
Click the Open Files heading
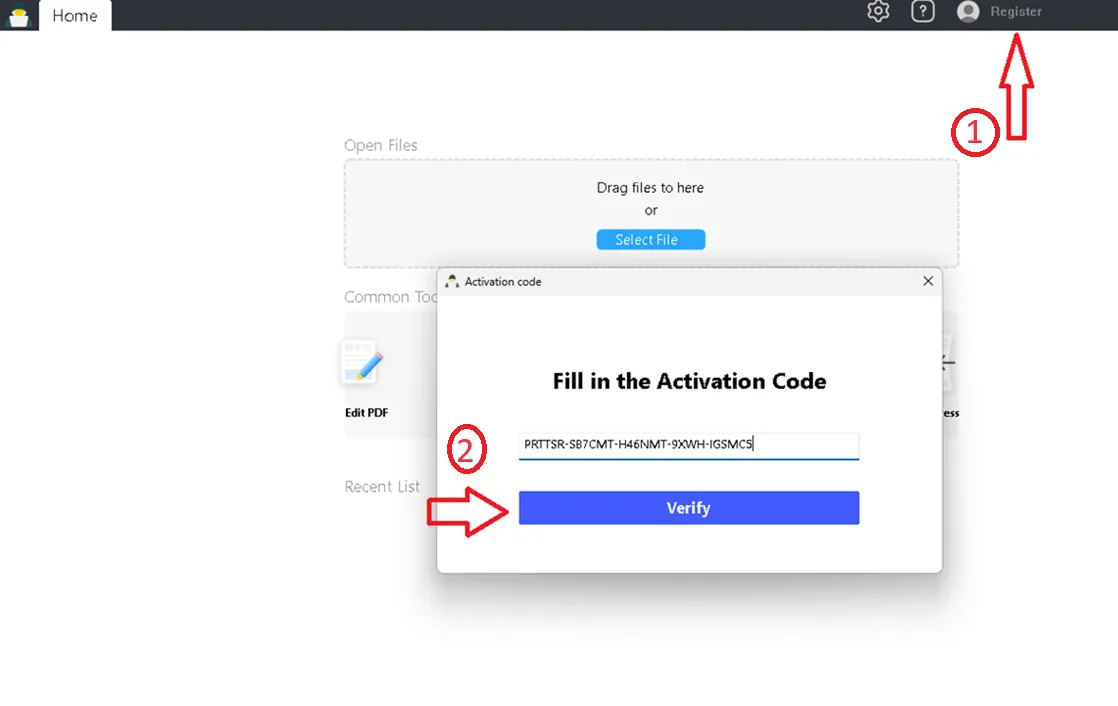[x=381, y=146]
